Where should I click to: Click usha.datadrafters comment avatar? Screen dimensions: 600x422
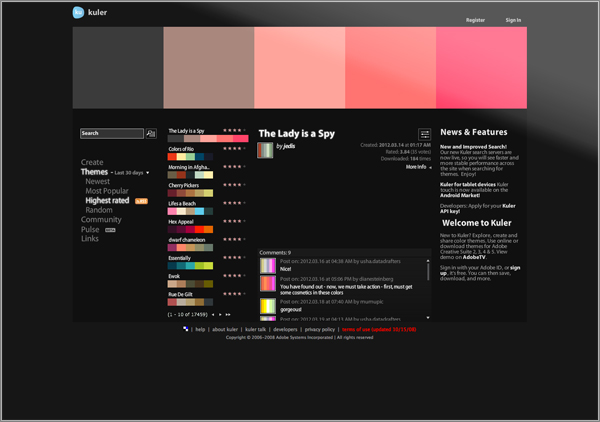(268, 266)
